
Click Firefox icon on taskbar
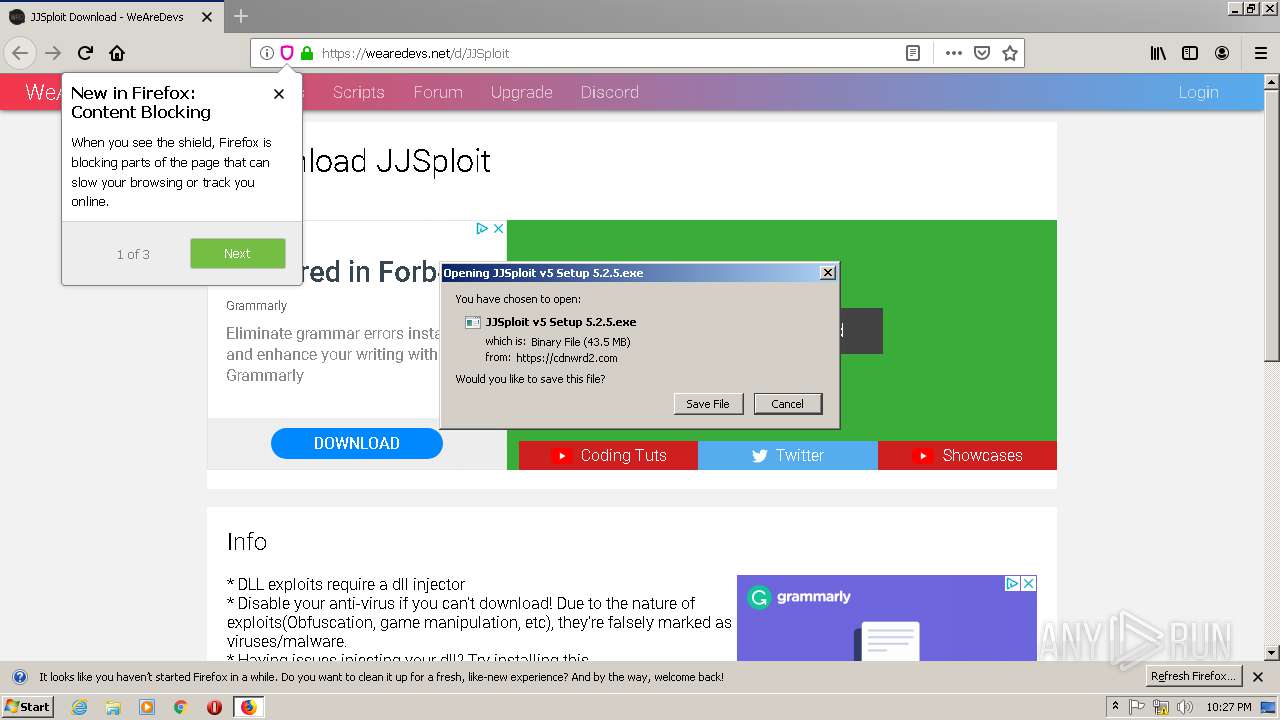point(248,707)
